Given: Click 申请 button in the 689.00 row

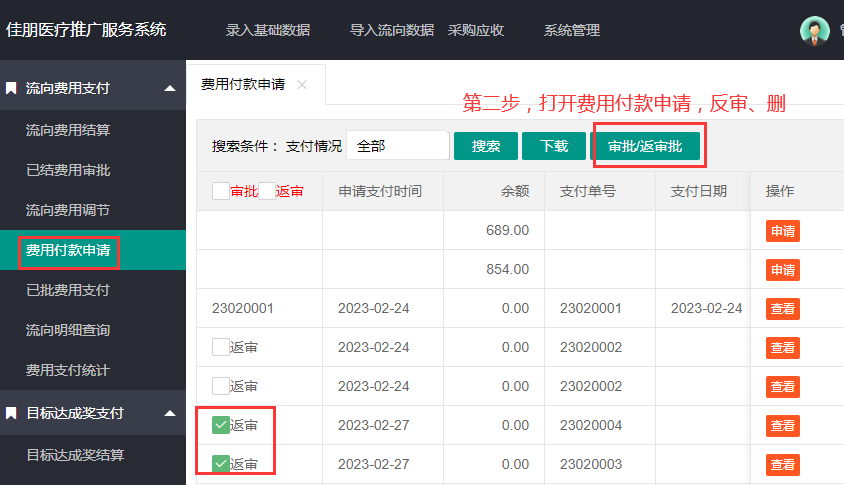Looking at the screenshot, I should tap(782, 231).
